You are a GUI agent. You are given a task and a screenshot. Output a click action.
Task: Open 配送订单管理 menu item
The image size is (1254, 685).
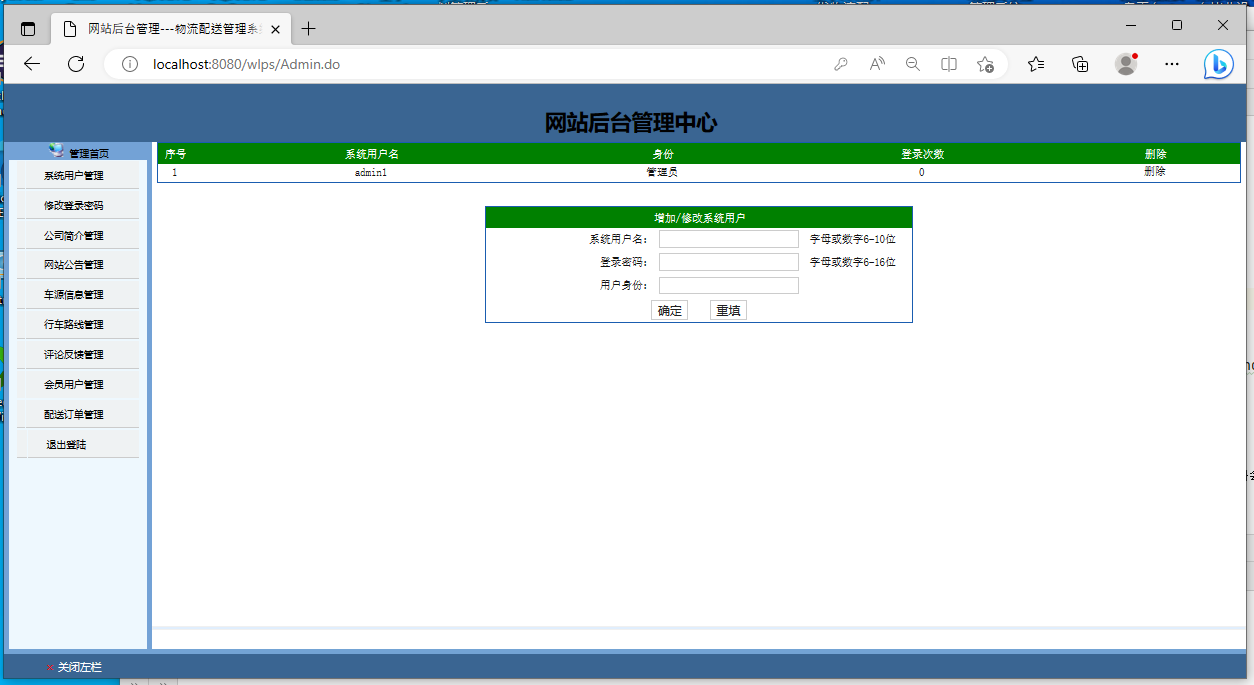pyautogui.click(x=73, y=415)
